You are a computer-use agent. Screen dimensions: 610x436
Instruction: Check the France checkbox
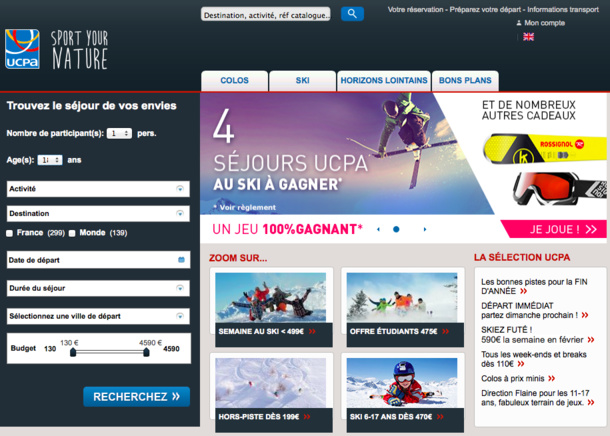[10, 233]
